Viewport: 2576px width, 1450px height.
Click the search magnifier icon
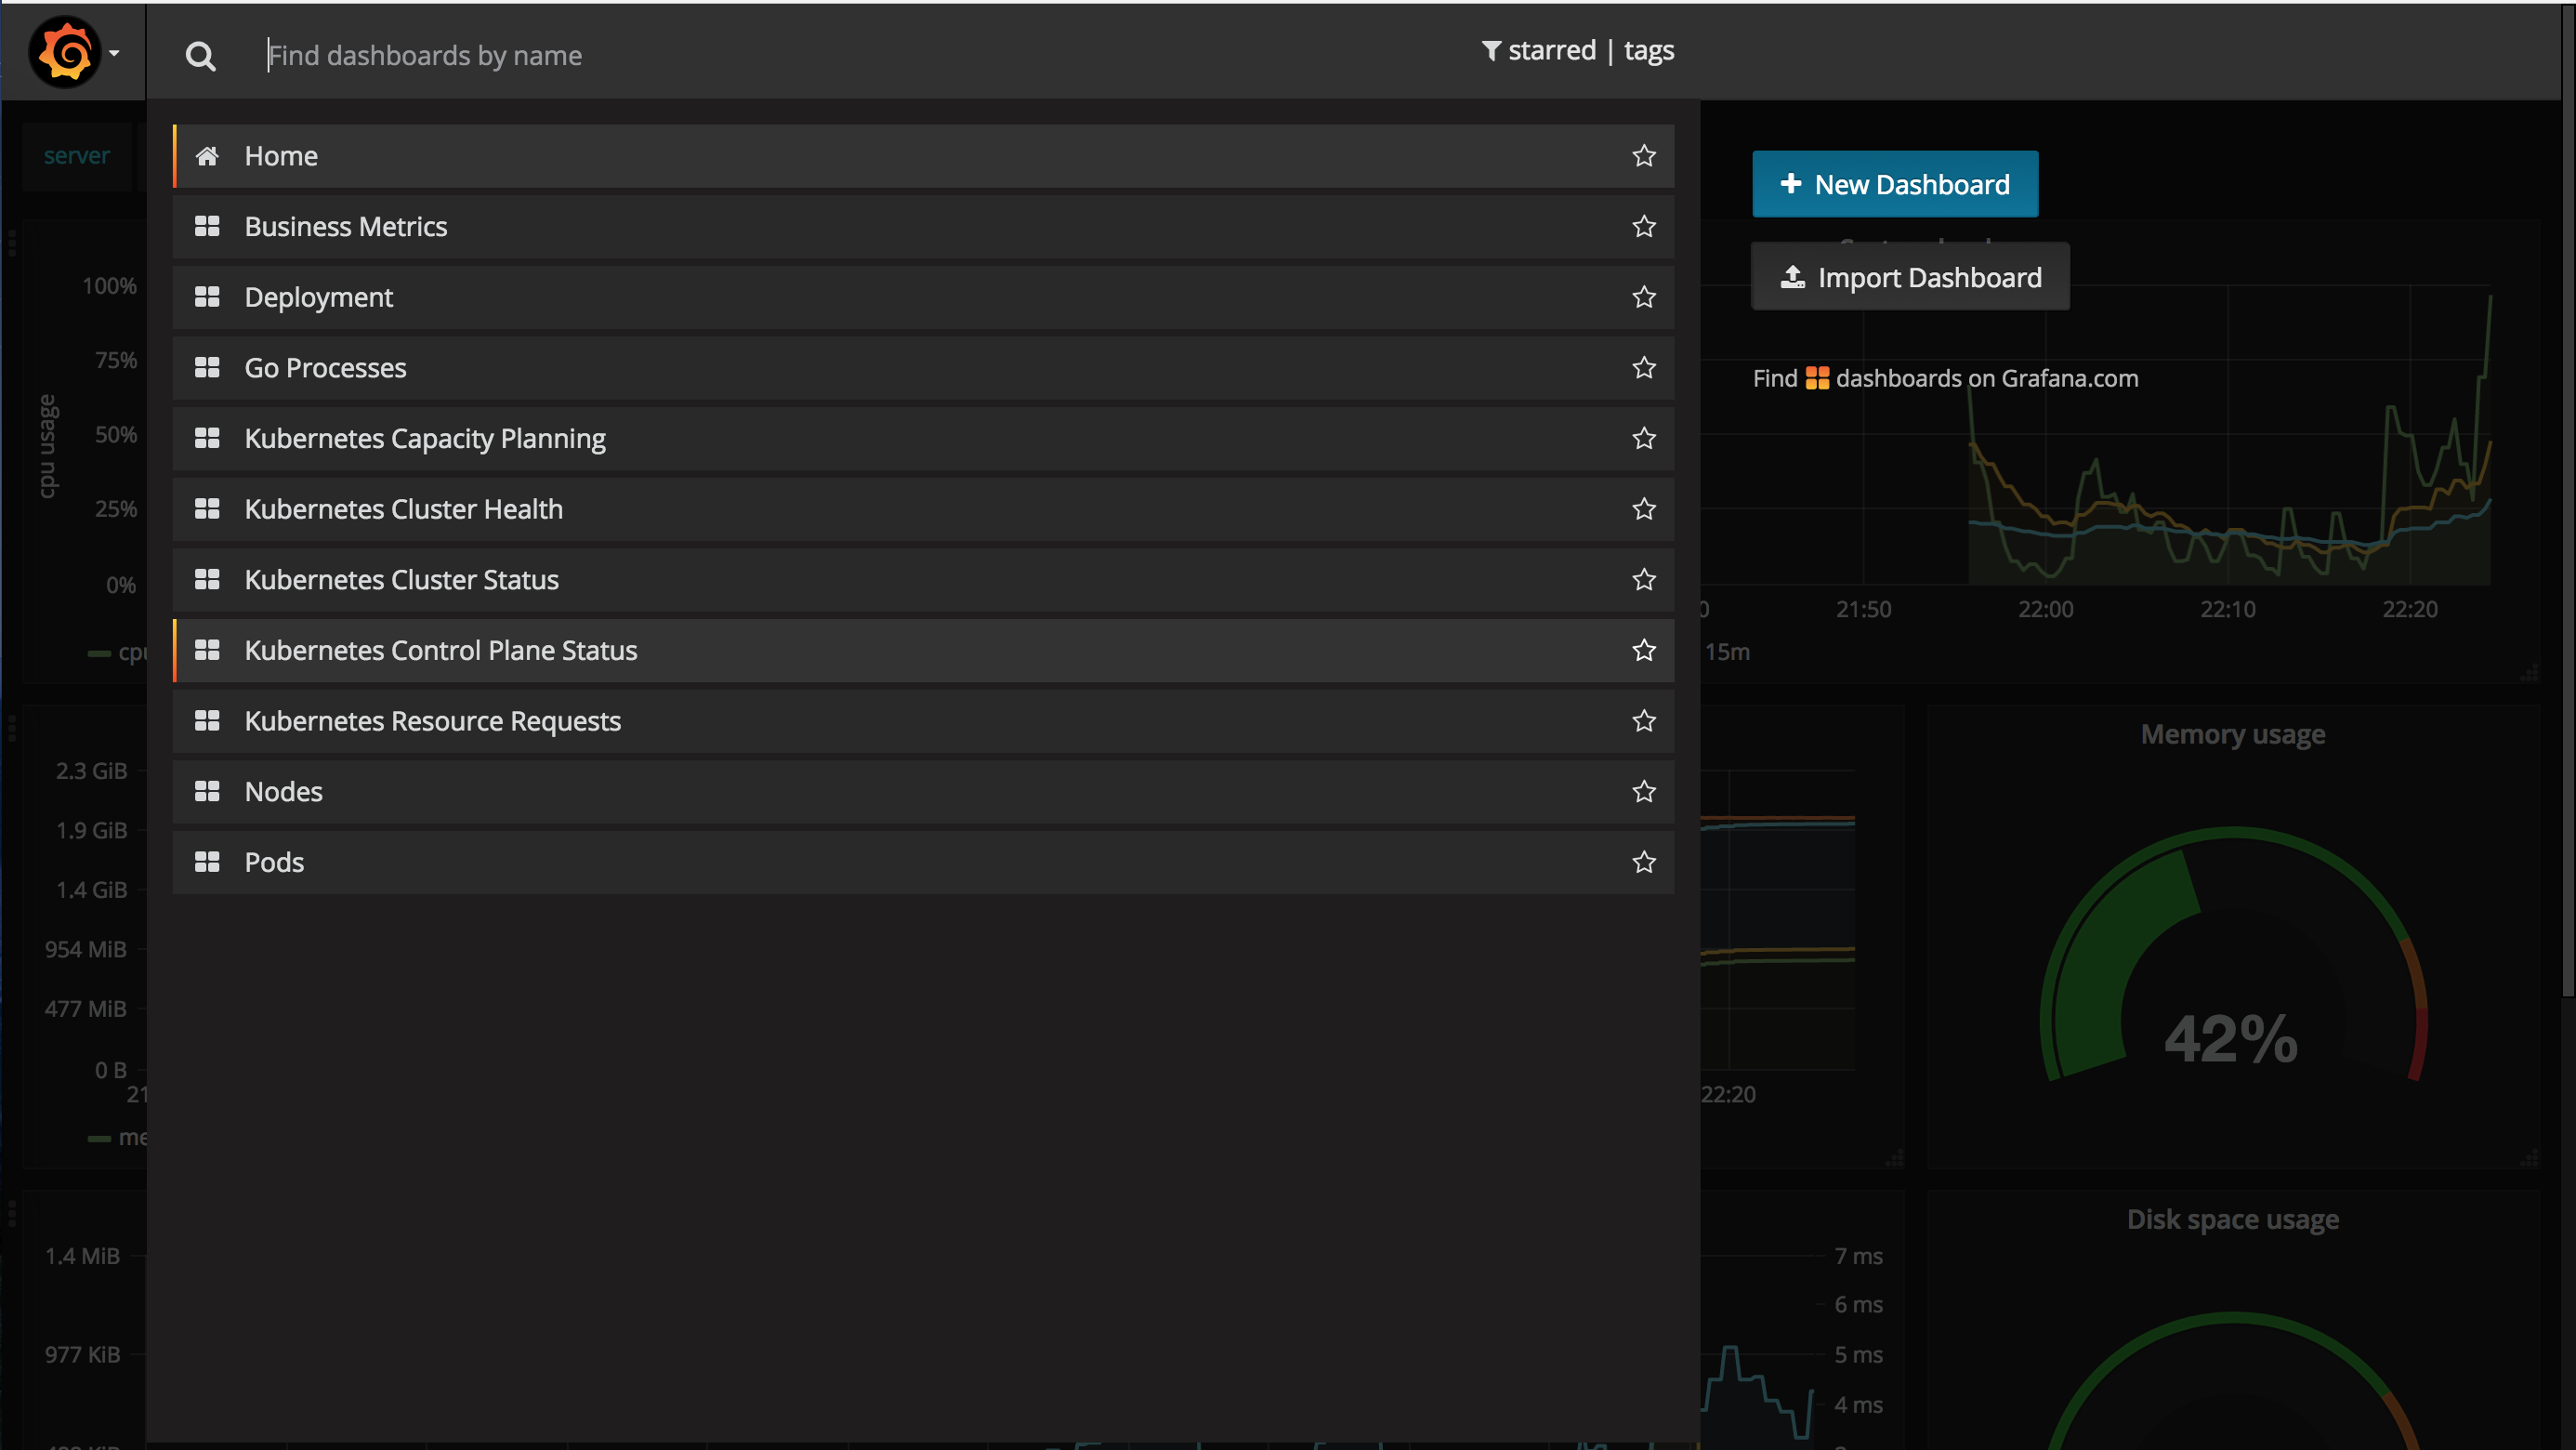point(200,56)
